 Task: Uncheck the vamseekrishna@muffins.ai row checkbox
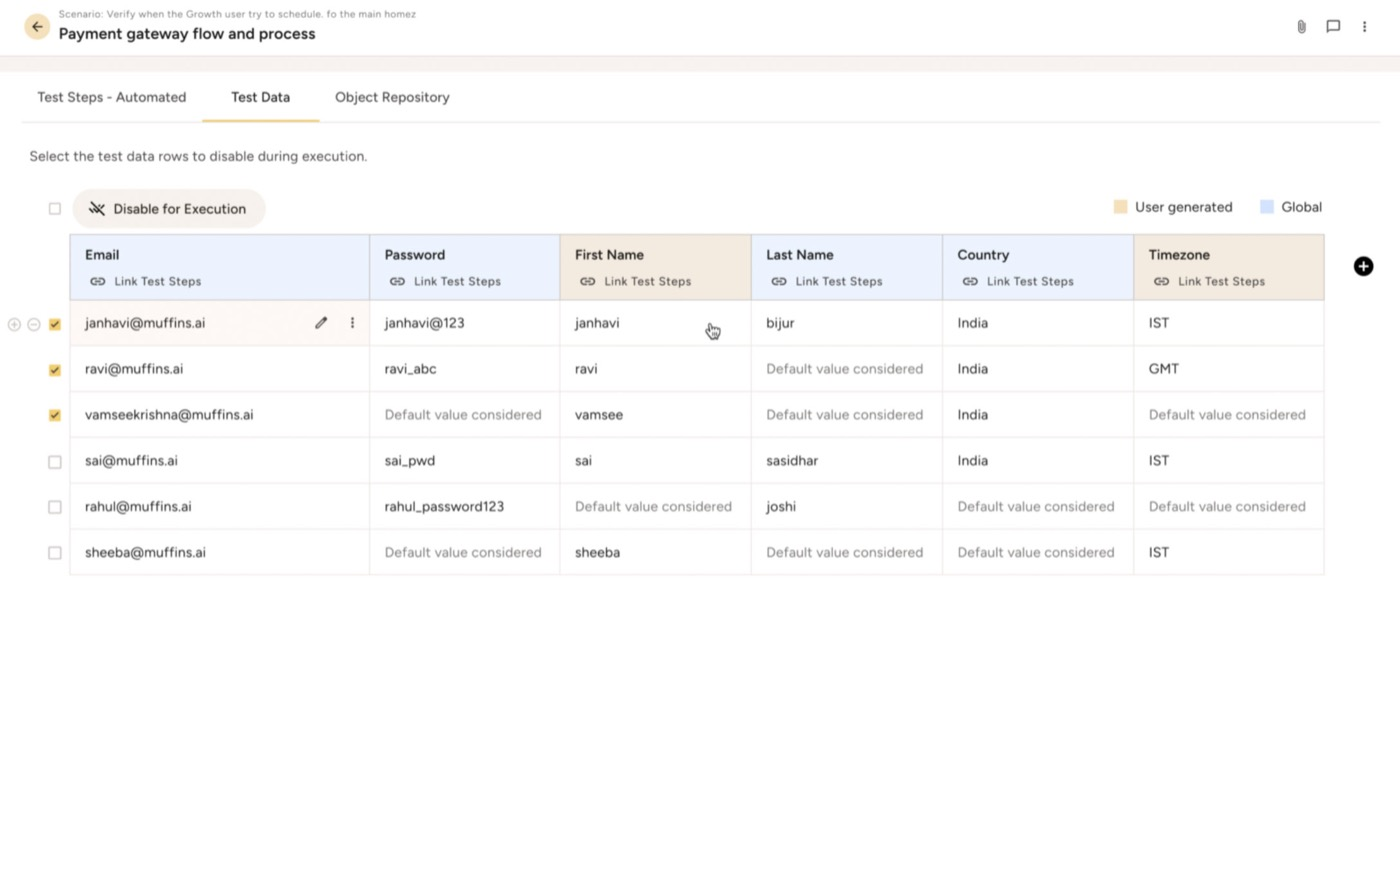55,415
